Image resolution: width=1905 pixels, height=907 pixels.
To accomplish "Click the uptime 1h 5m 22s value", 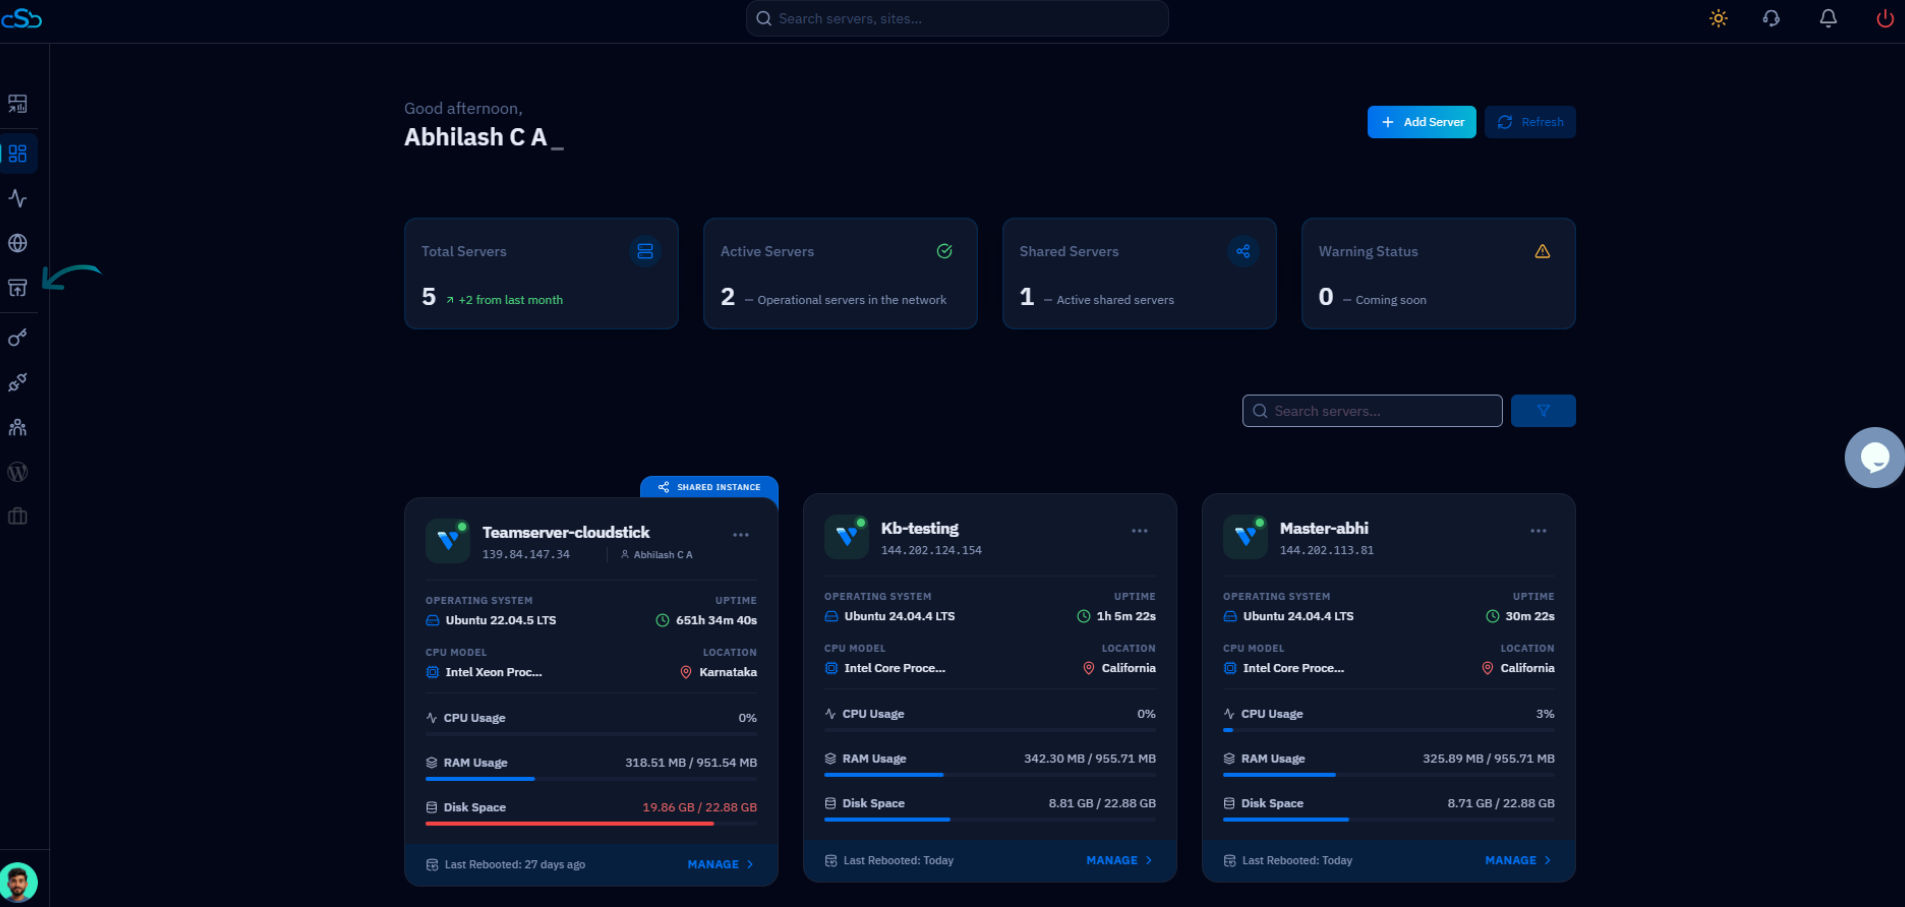I will coord(1126,616).
